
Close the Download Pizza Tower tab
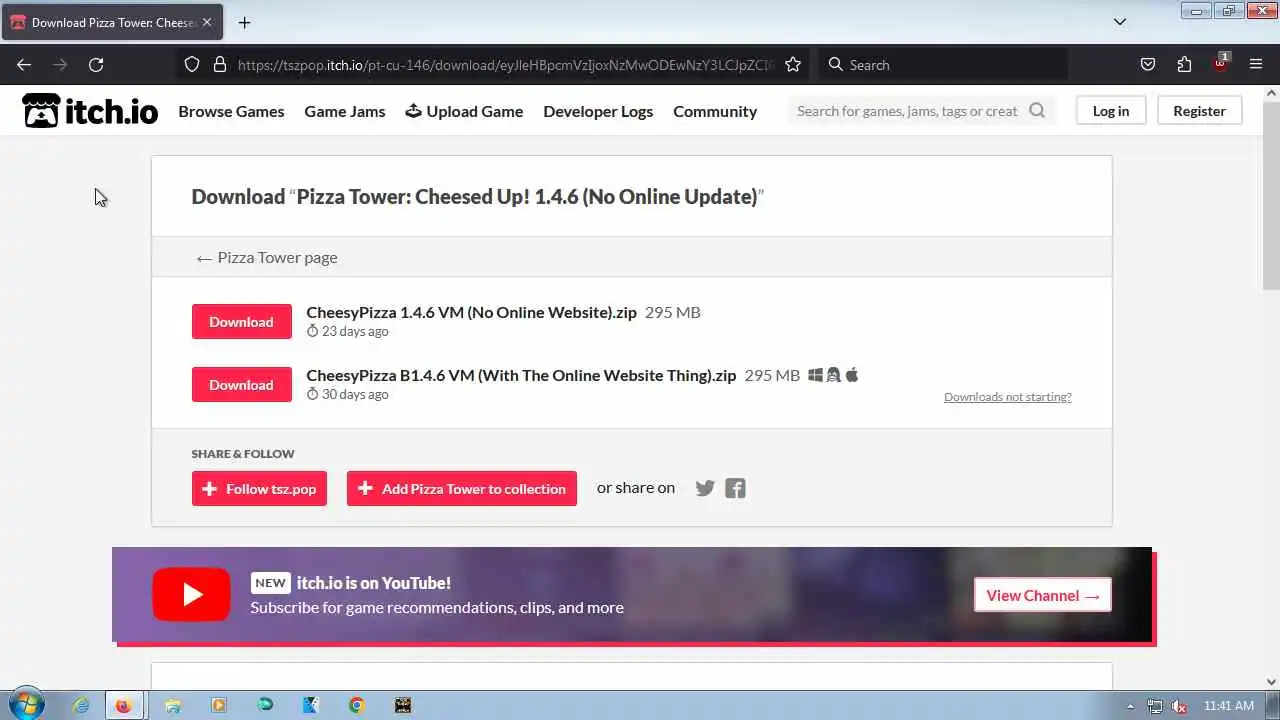[x=207, y=22]
